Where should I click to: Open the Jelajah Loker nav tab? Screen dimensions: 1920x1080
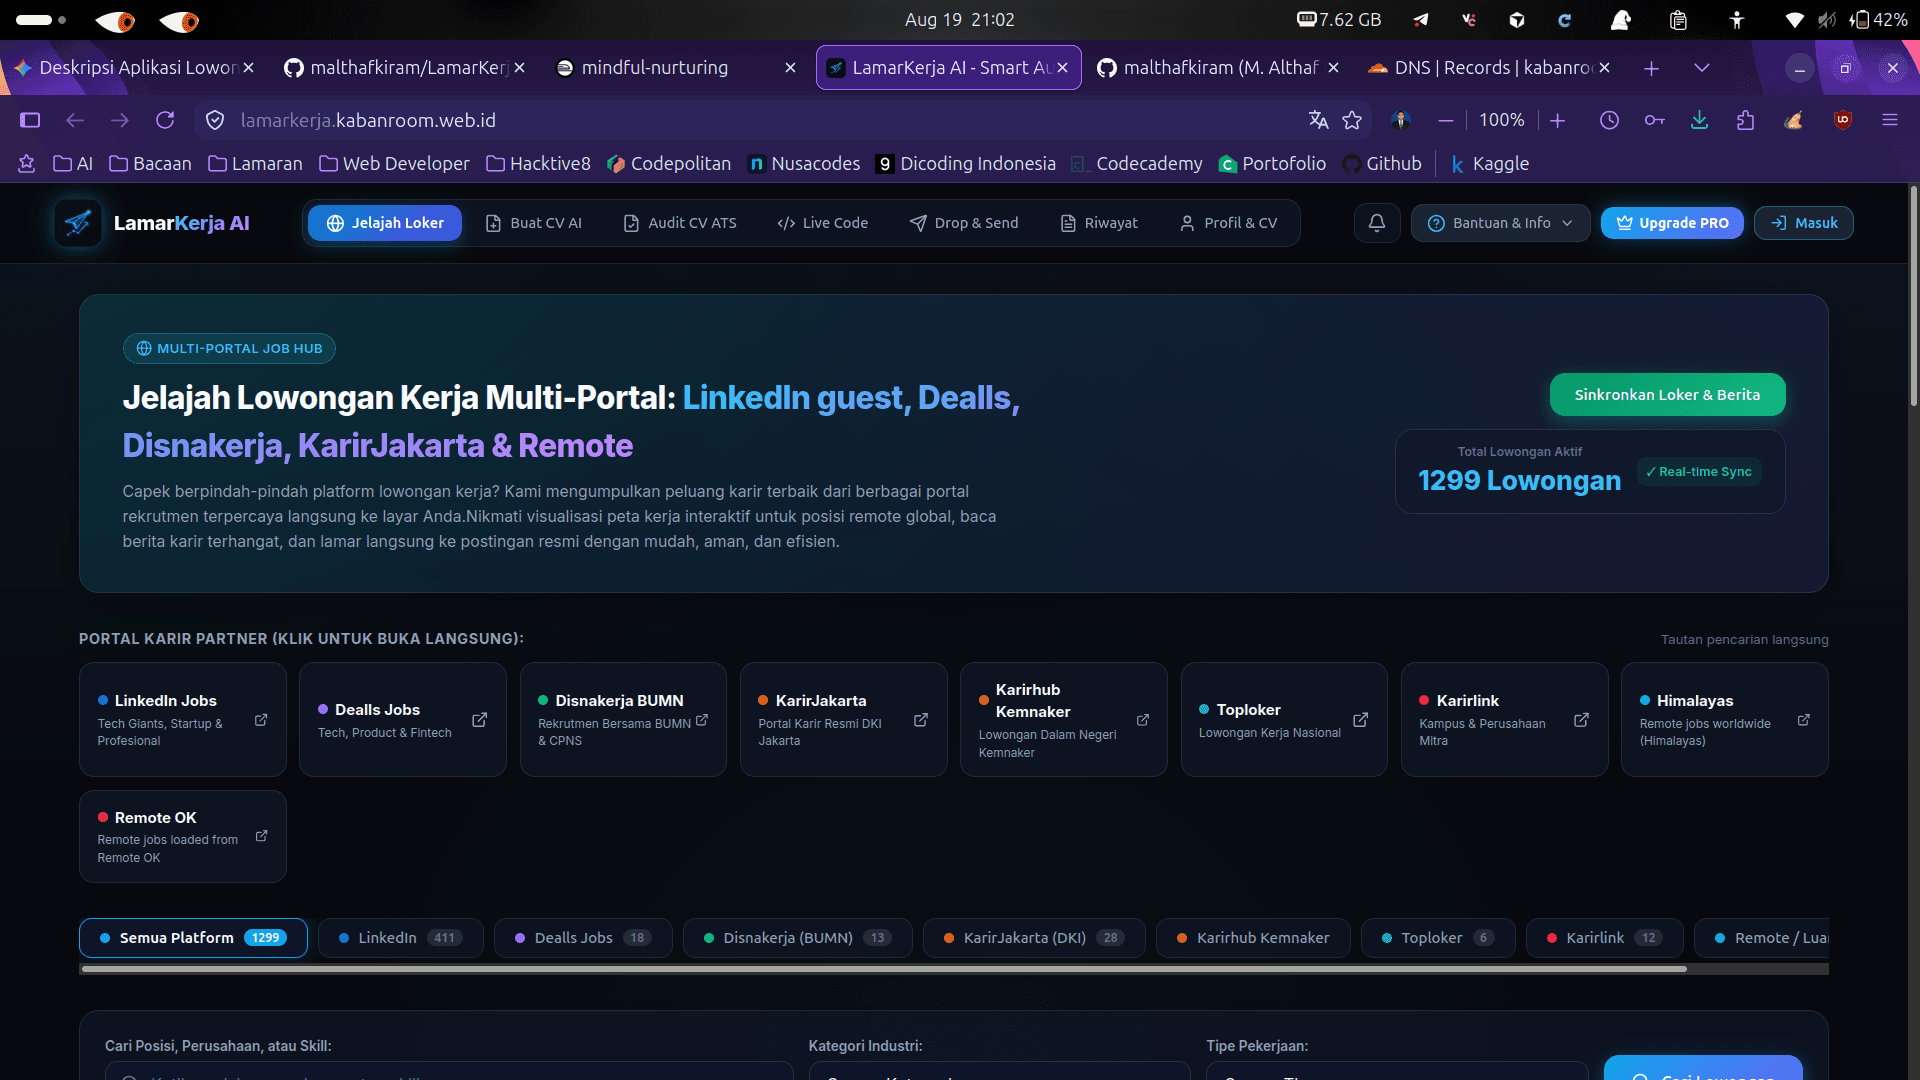point(385,223)
